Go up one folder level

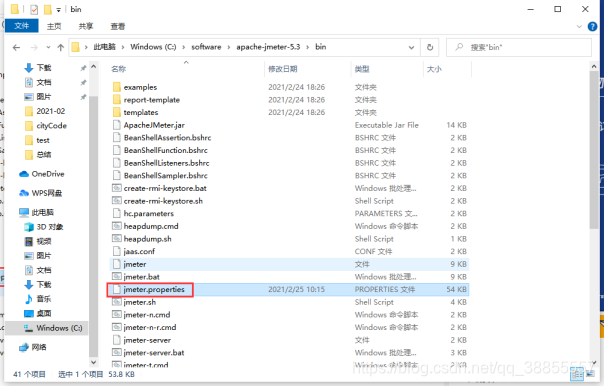(61, 47)
